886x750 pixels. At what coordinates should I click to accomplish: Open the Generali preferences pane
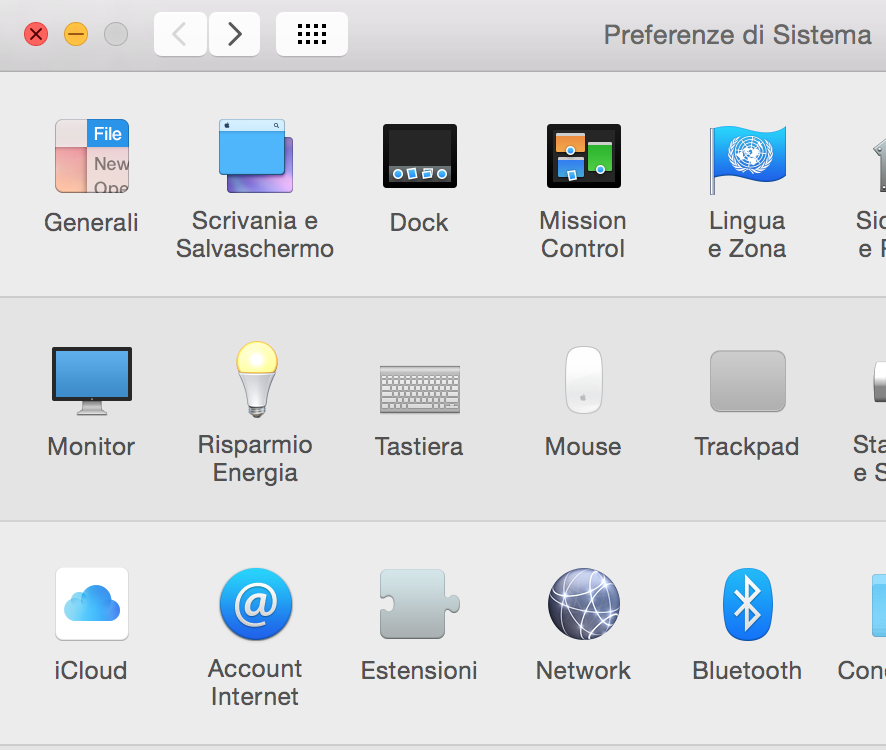click(x=92, y=156)
